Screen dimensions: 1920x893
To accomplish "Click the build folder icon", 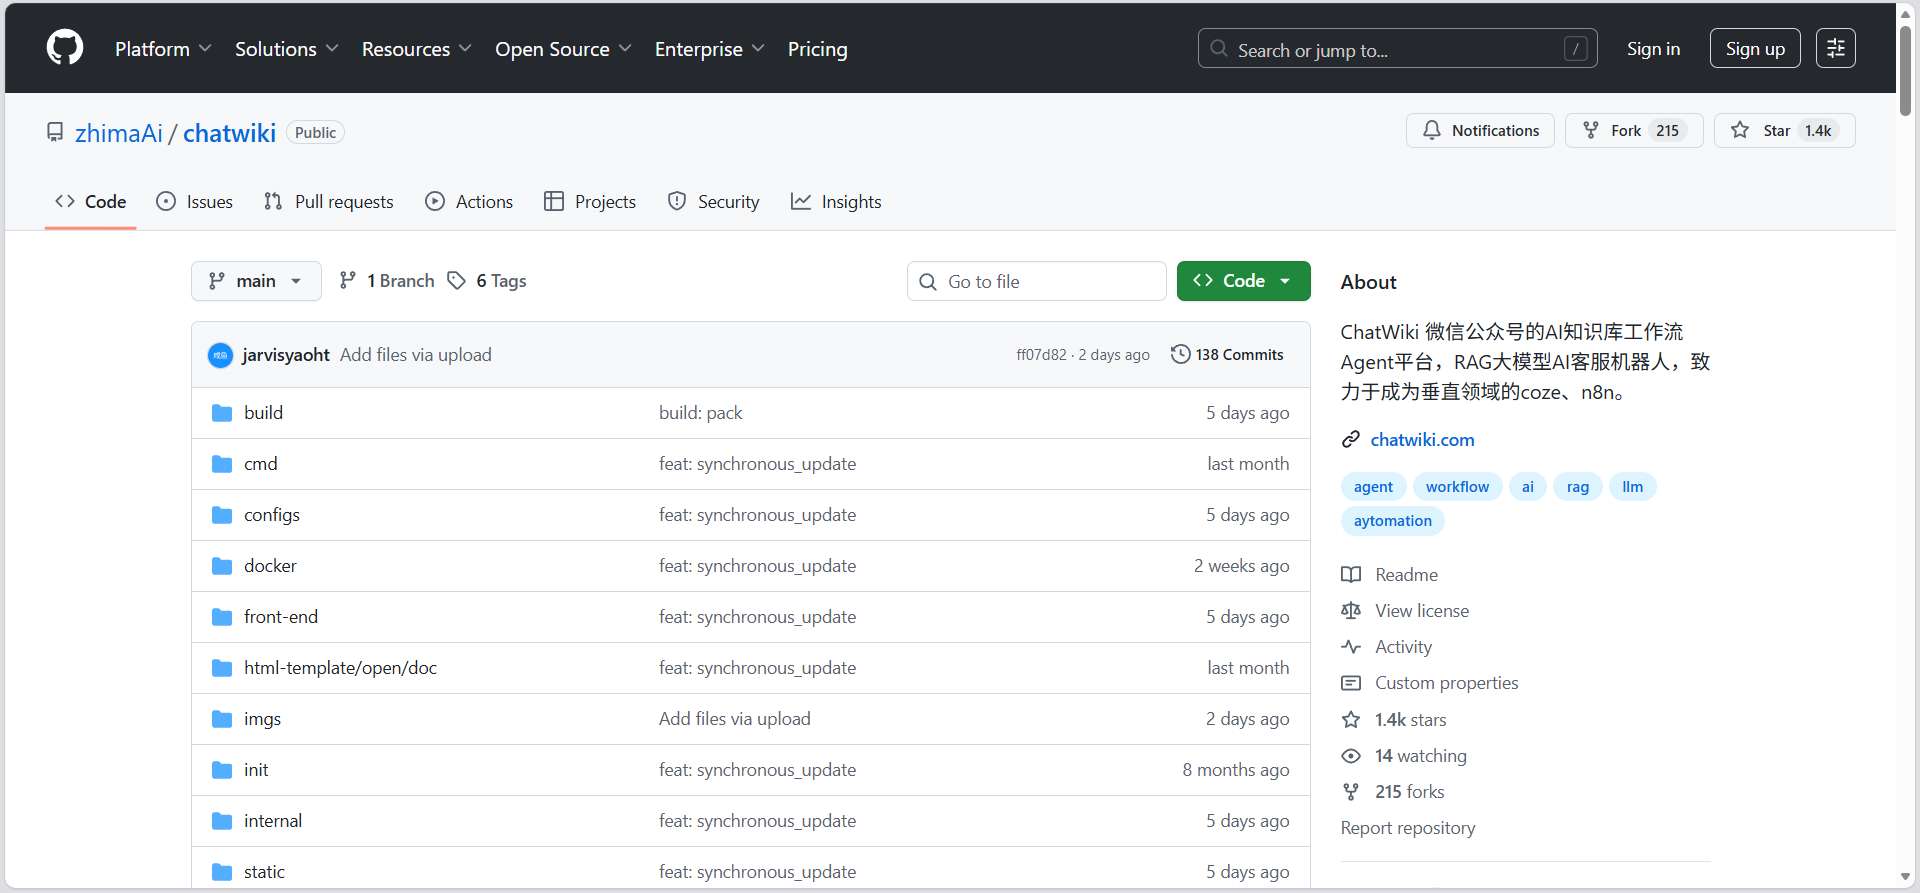I will (222, 413).
